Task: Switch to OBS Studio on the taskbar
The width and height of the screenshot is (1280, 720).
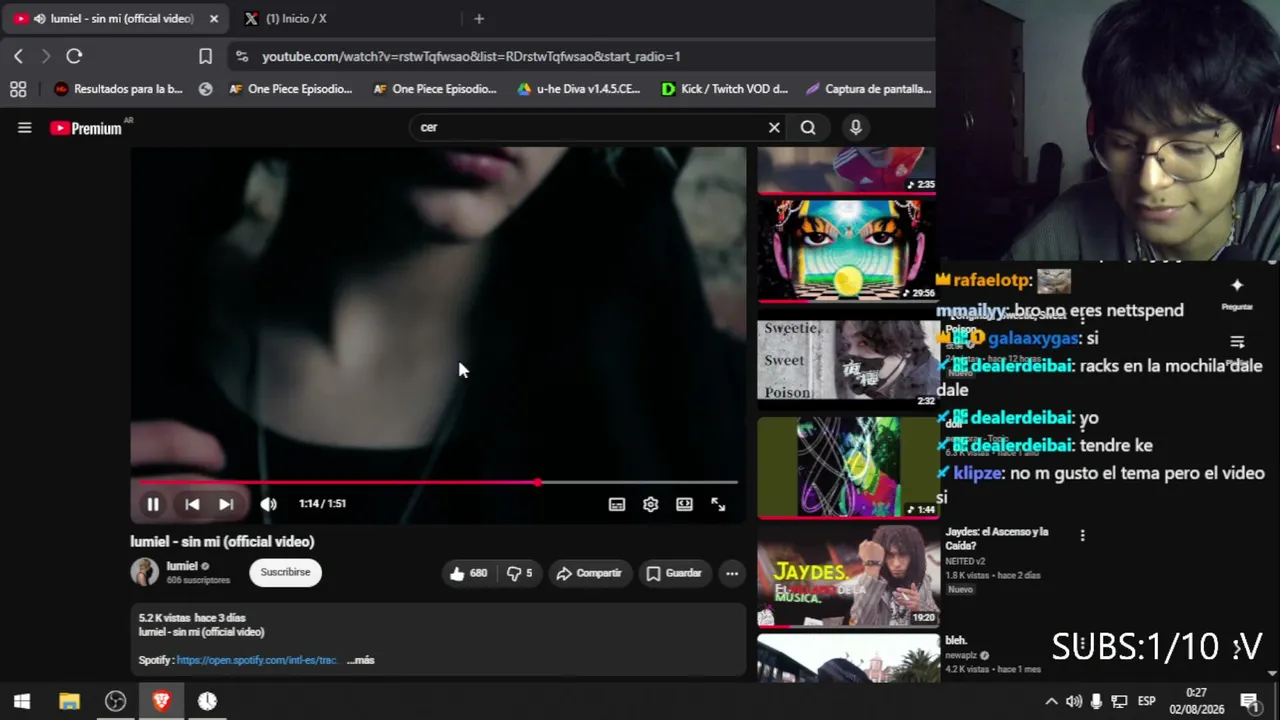Action: point(115,701)
